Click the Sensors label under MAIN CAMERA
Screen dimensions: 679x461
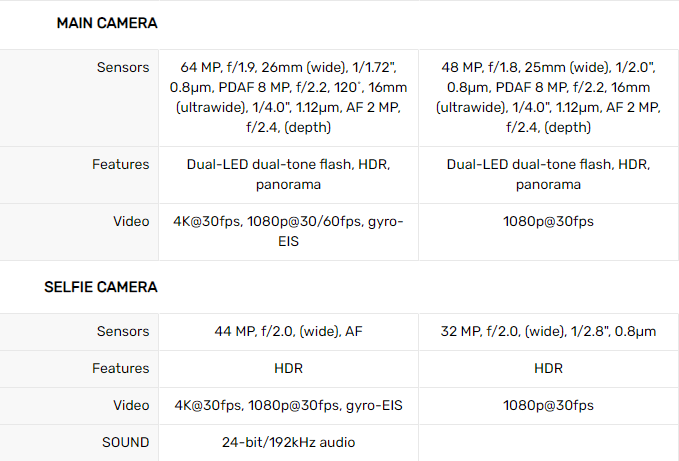coord(123,68)
